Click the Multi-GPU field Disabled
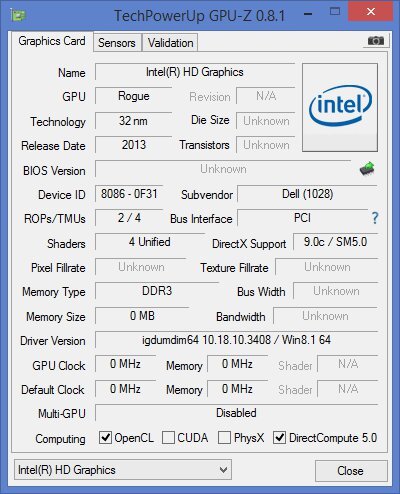Image resolution: width=400 pixels, height=494 pixels. [x=236, y=413]
